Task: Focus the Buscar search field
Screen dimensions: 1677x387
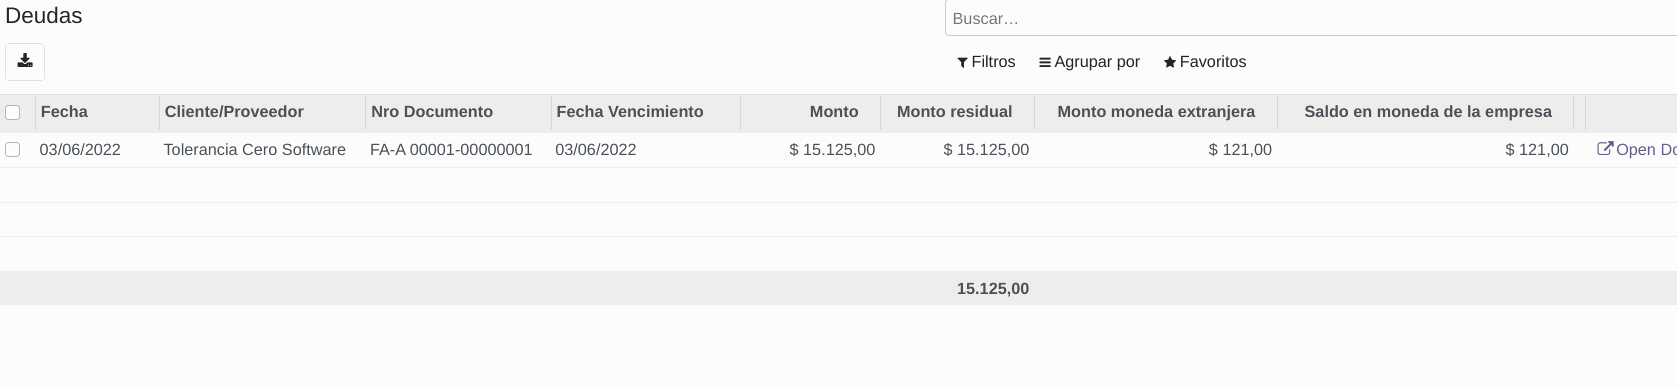Action: point(1311,18)
